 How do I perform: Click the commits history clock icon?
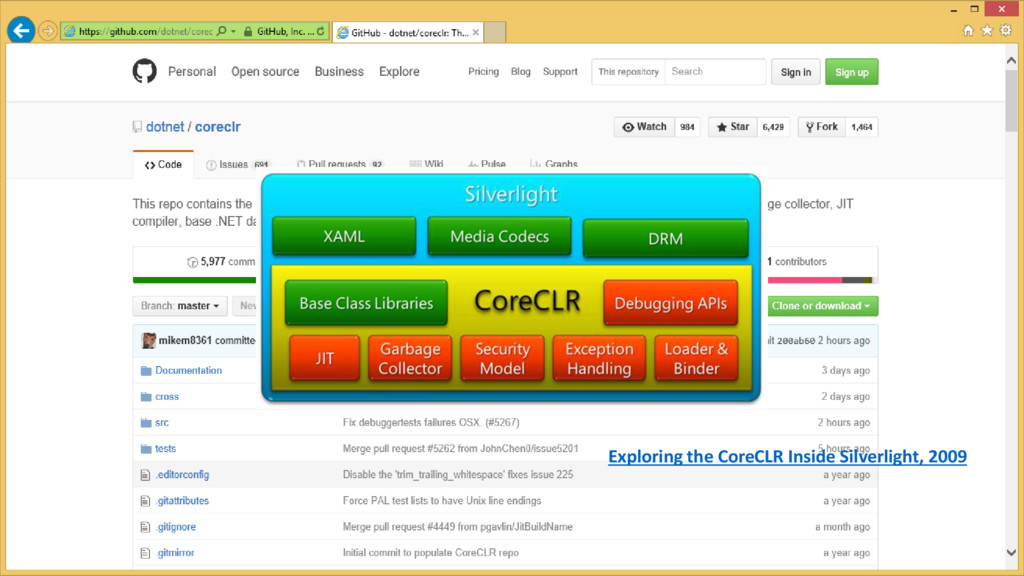coord(192,262)
